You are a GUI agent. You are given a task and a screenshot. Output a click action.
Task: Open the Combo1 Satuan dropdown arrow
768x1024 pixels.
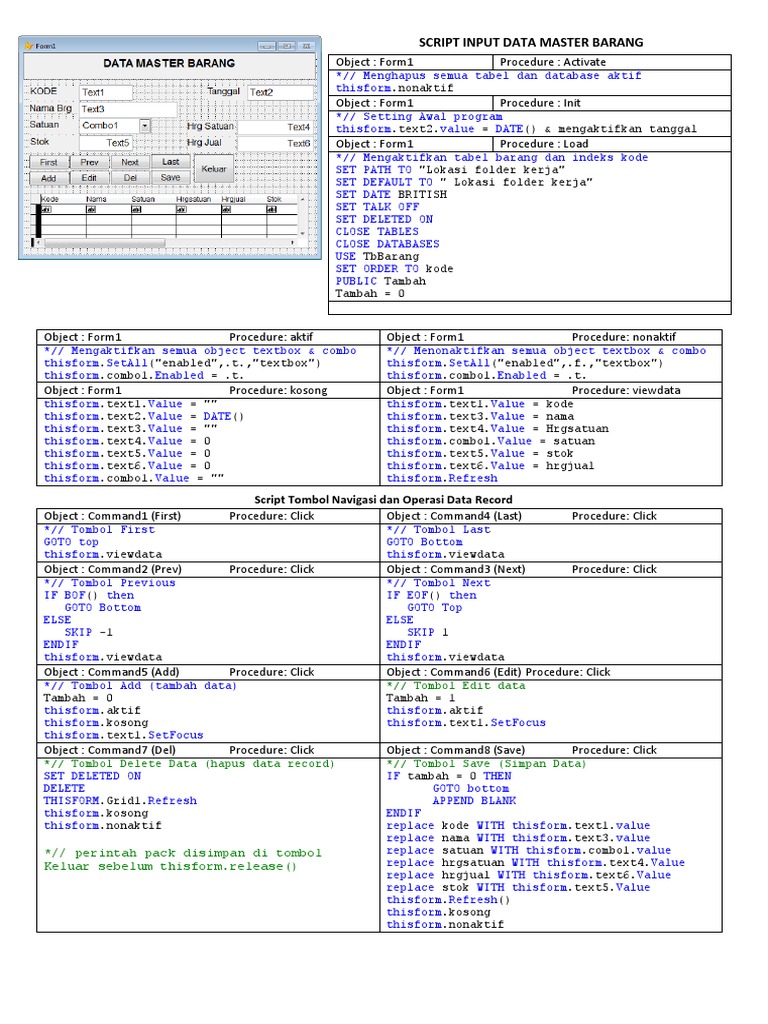pyautogui.click(x=145, y=126)
